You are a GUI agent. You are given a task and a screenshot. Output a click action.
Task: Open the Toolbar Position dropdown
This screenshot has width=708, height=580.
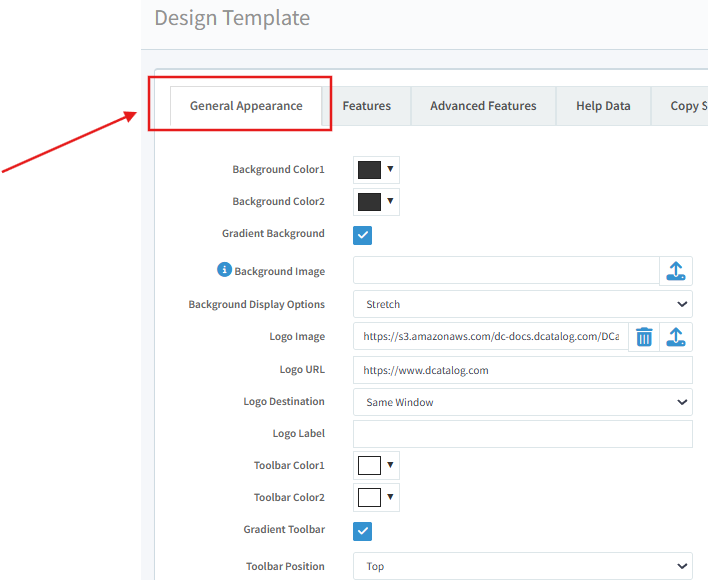click(522, 566)
